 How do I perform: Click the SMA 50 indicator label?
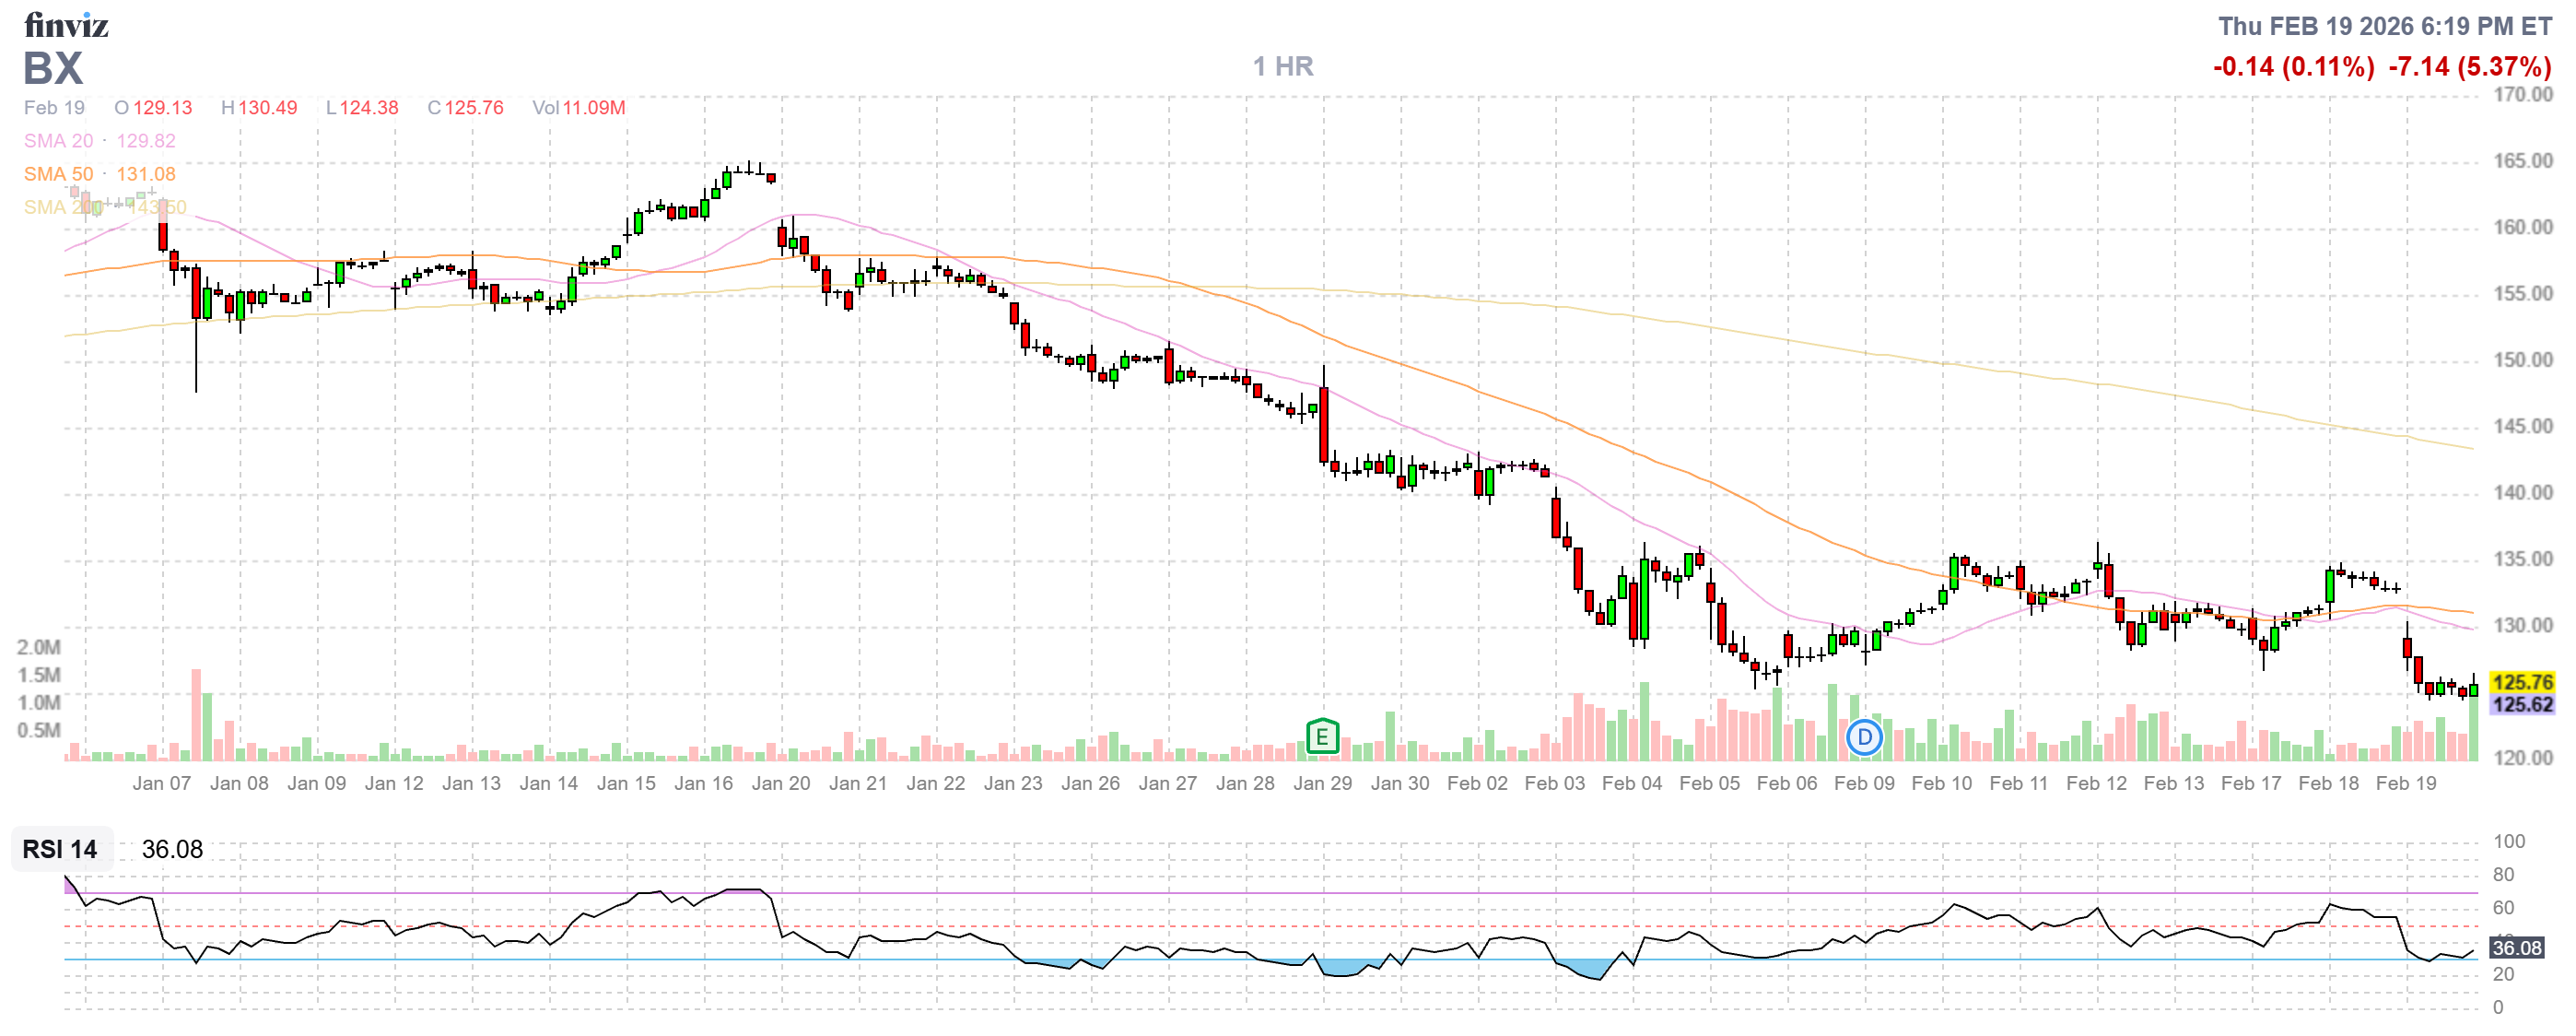click(x=58, y=174)
